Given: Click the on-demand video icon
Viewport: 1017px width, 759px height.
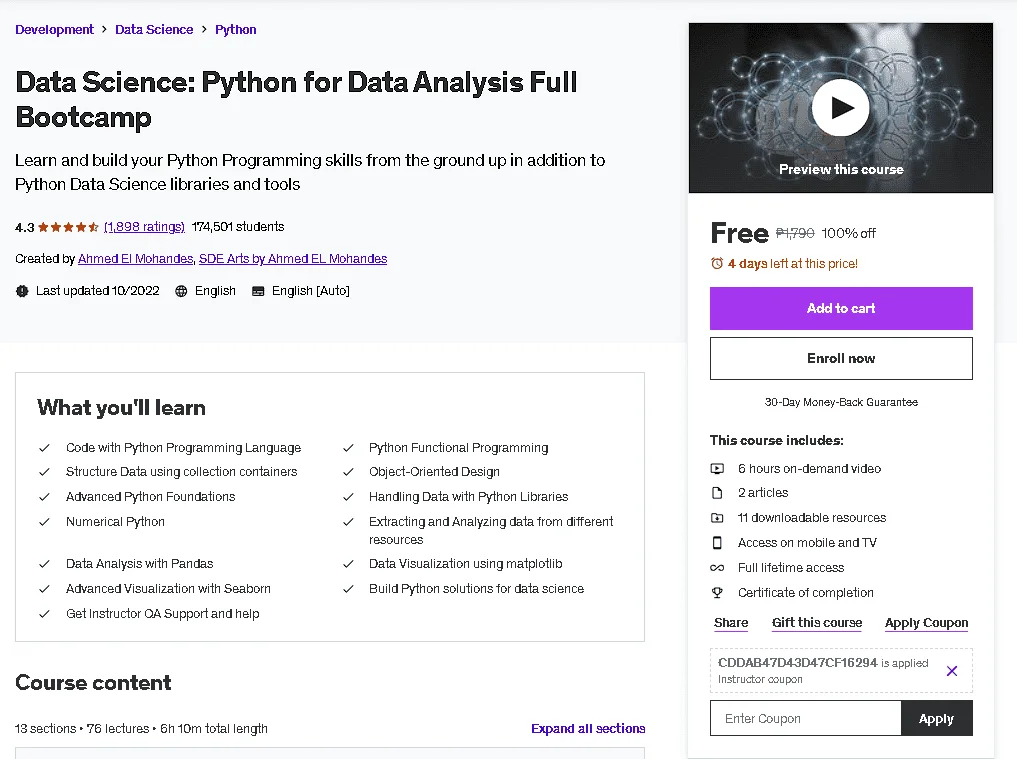Looking at the screenshot, I should pyautogui.click(x=717, y=468).
